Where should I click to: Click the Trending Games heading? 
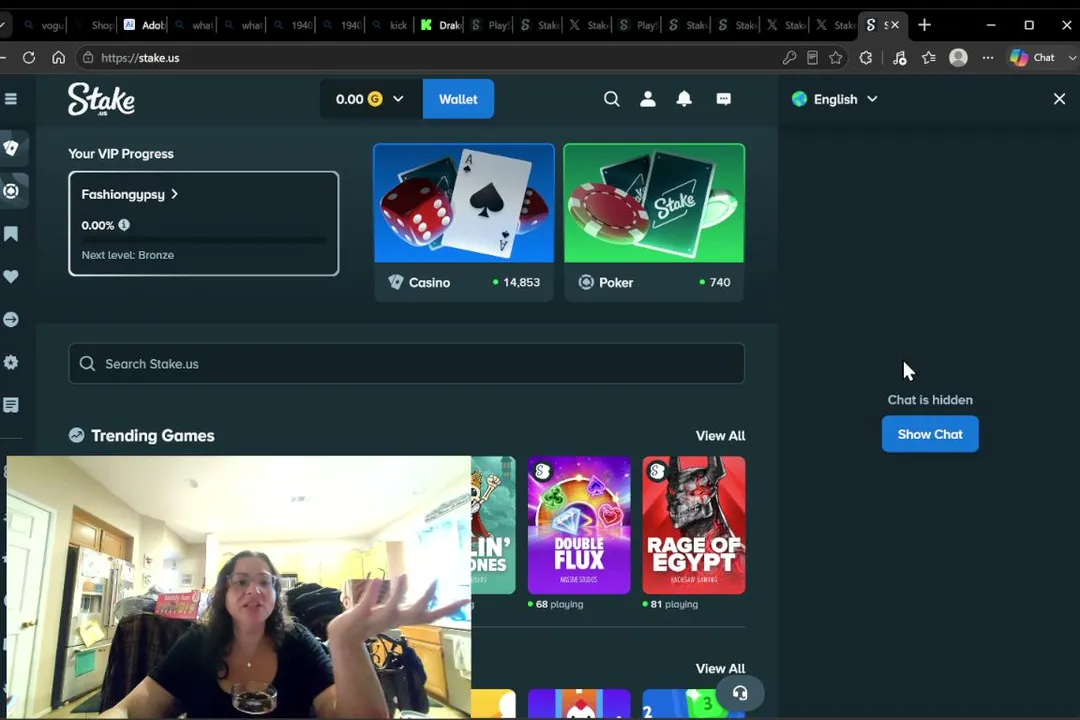152,435
